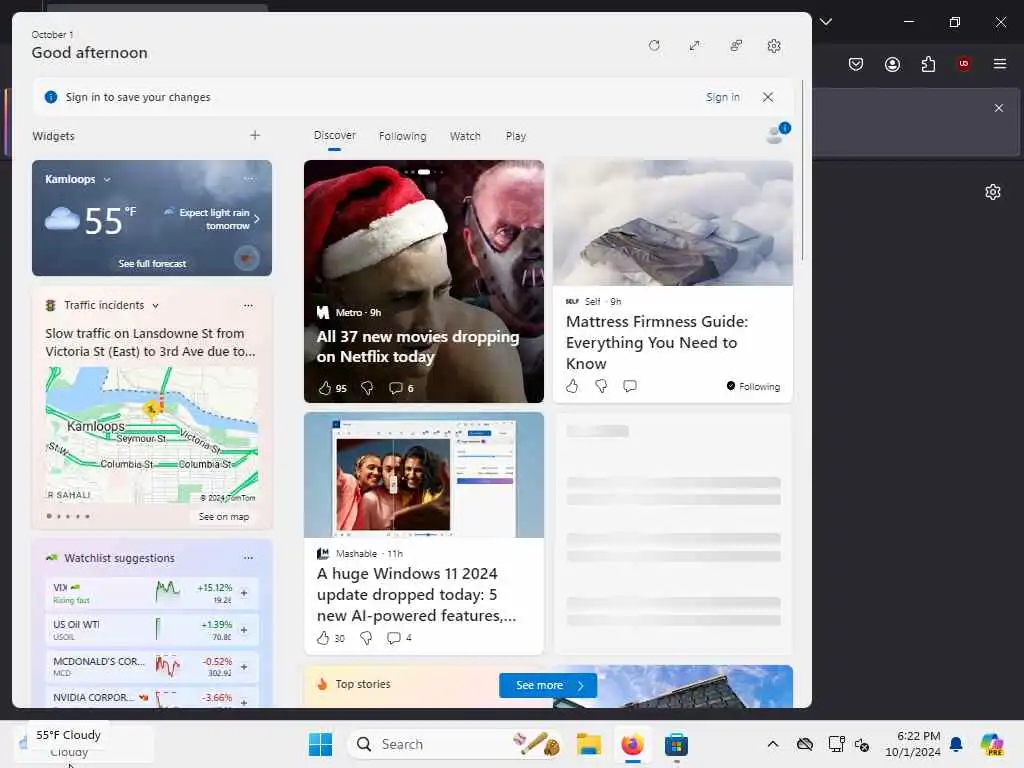Open Firefox list all tabs chevron
The image size is (1024, 768).
[826, 22]
